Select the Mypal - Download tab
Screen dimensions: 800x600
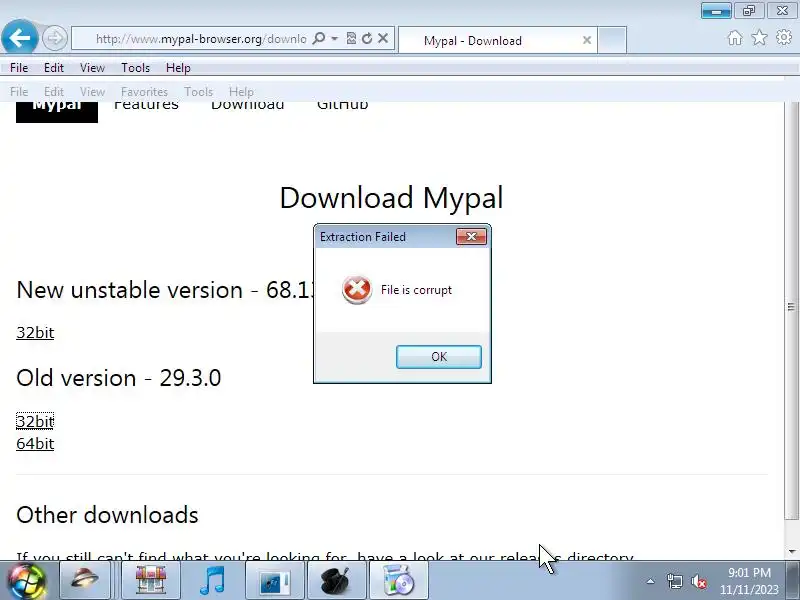point(497,40)
